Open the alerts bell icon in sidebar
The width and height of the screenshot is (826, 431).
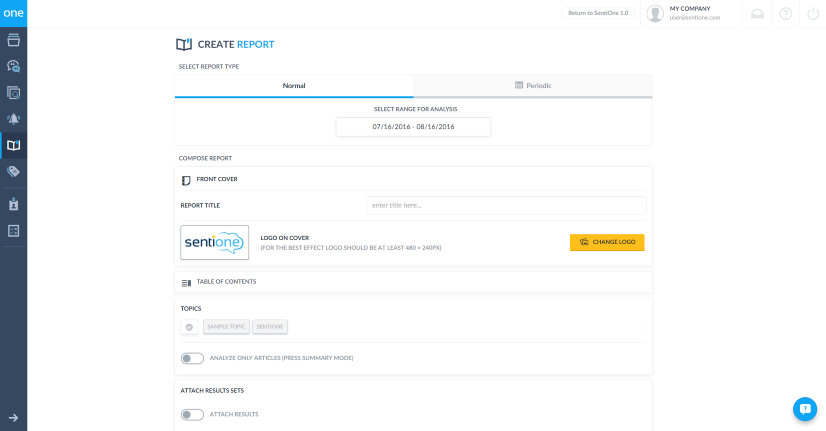pyautogui.click(x=13, y=119)
